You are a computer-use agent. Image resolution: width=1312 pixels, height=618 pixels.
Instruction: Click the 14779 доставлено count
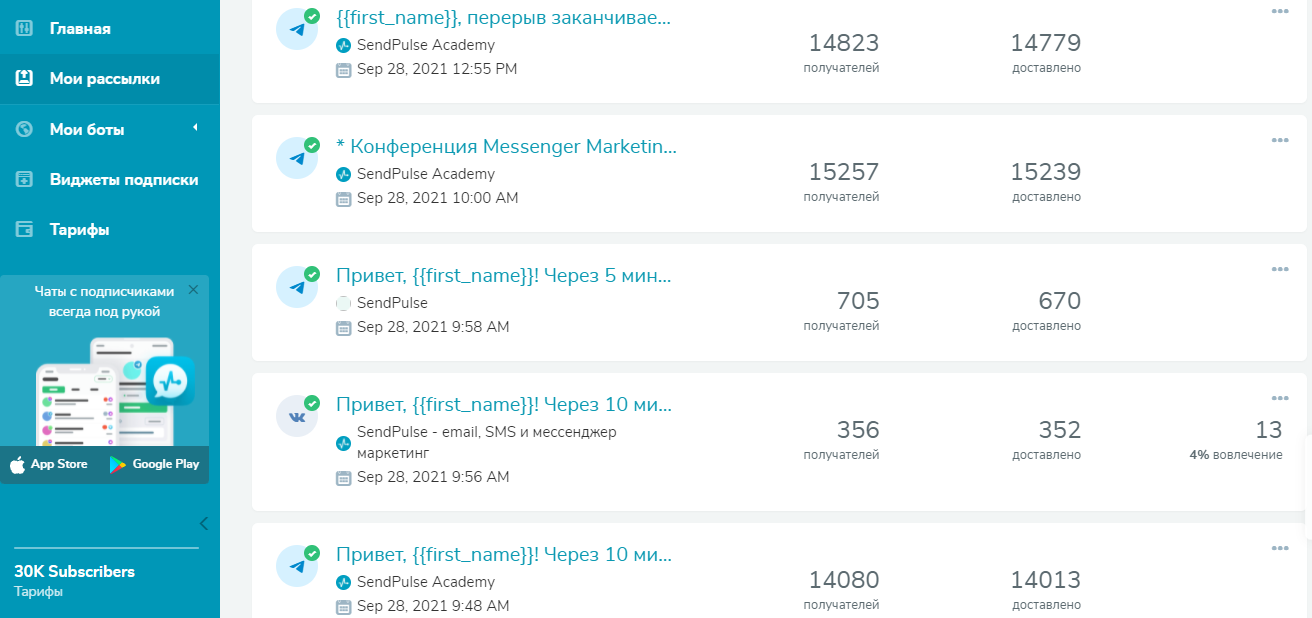(x=1045, y=43)
